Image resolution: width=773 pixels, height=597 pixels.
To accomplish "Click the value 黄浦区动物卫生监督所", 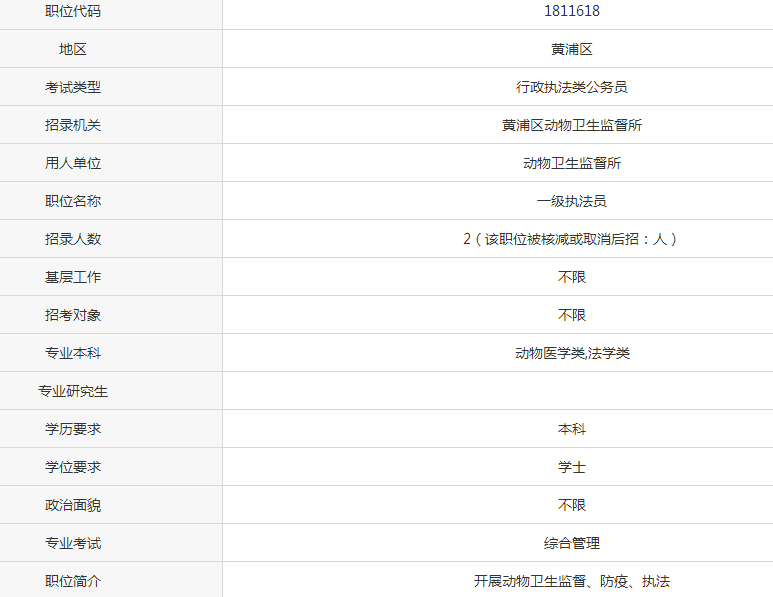I will (x=572, y=125).
